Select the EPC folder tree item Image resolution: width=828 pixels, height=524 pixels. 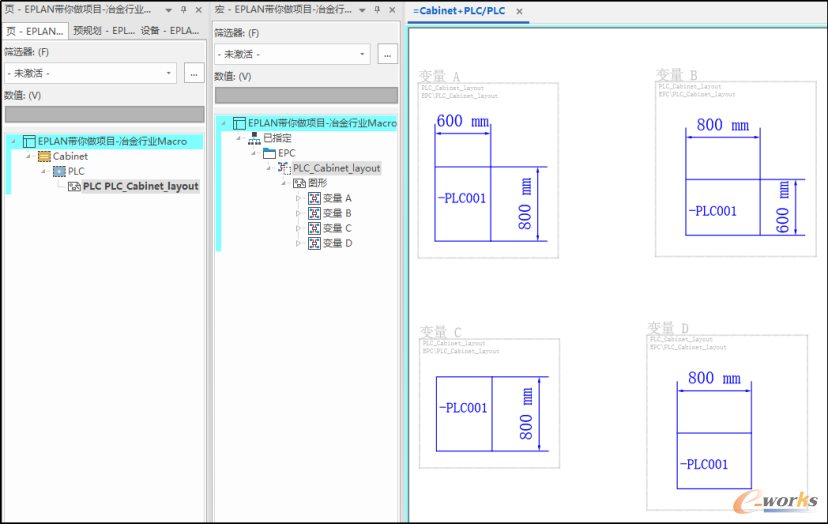pos(287,153)
